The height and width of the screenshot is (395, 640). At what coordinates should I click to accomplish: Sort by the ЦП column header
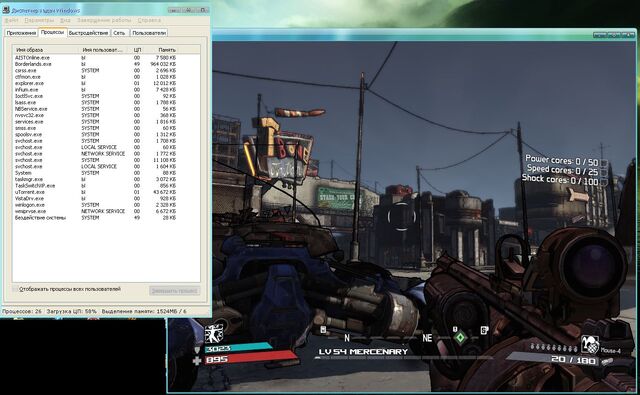coord(138,50)
